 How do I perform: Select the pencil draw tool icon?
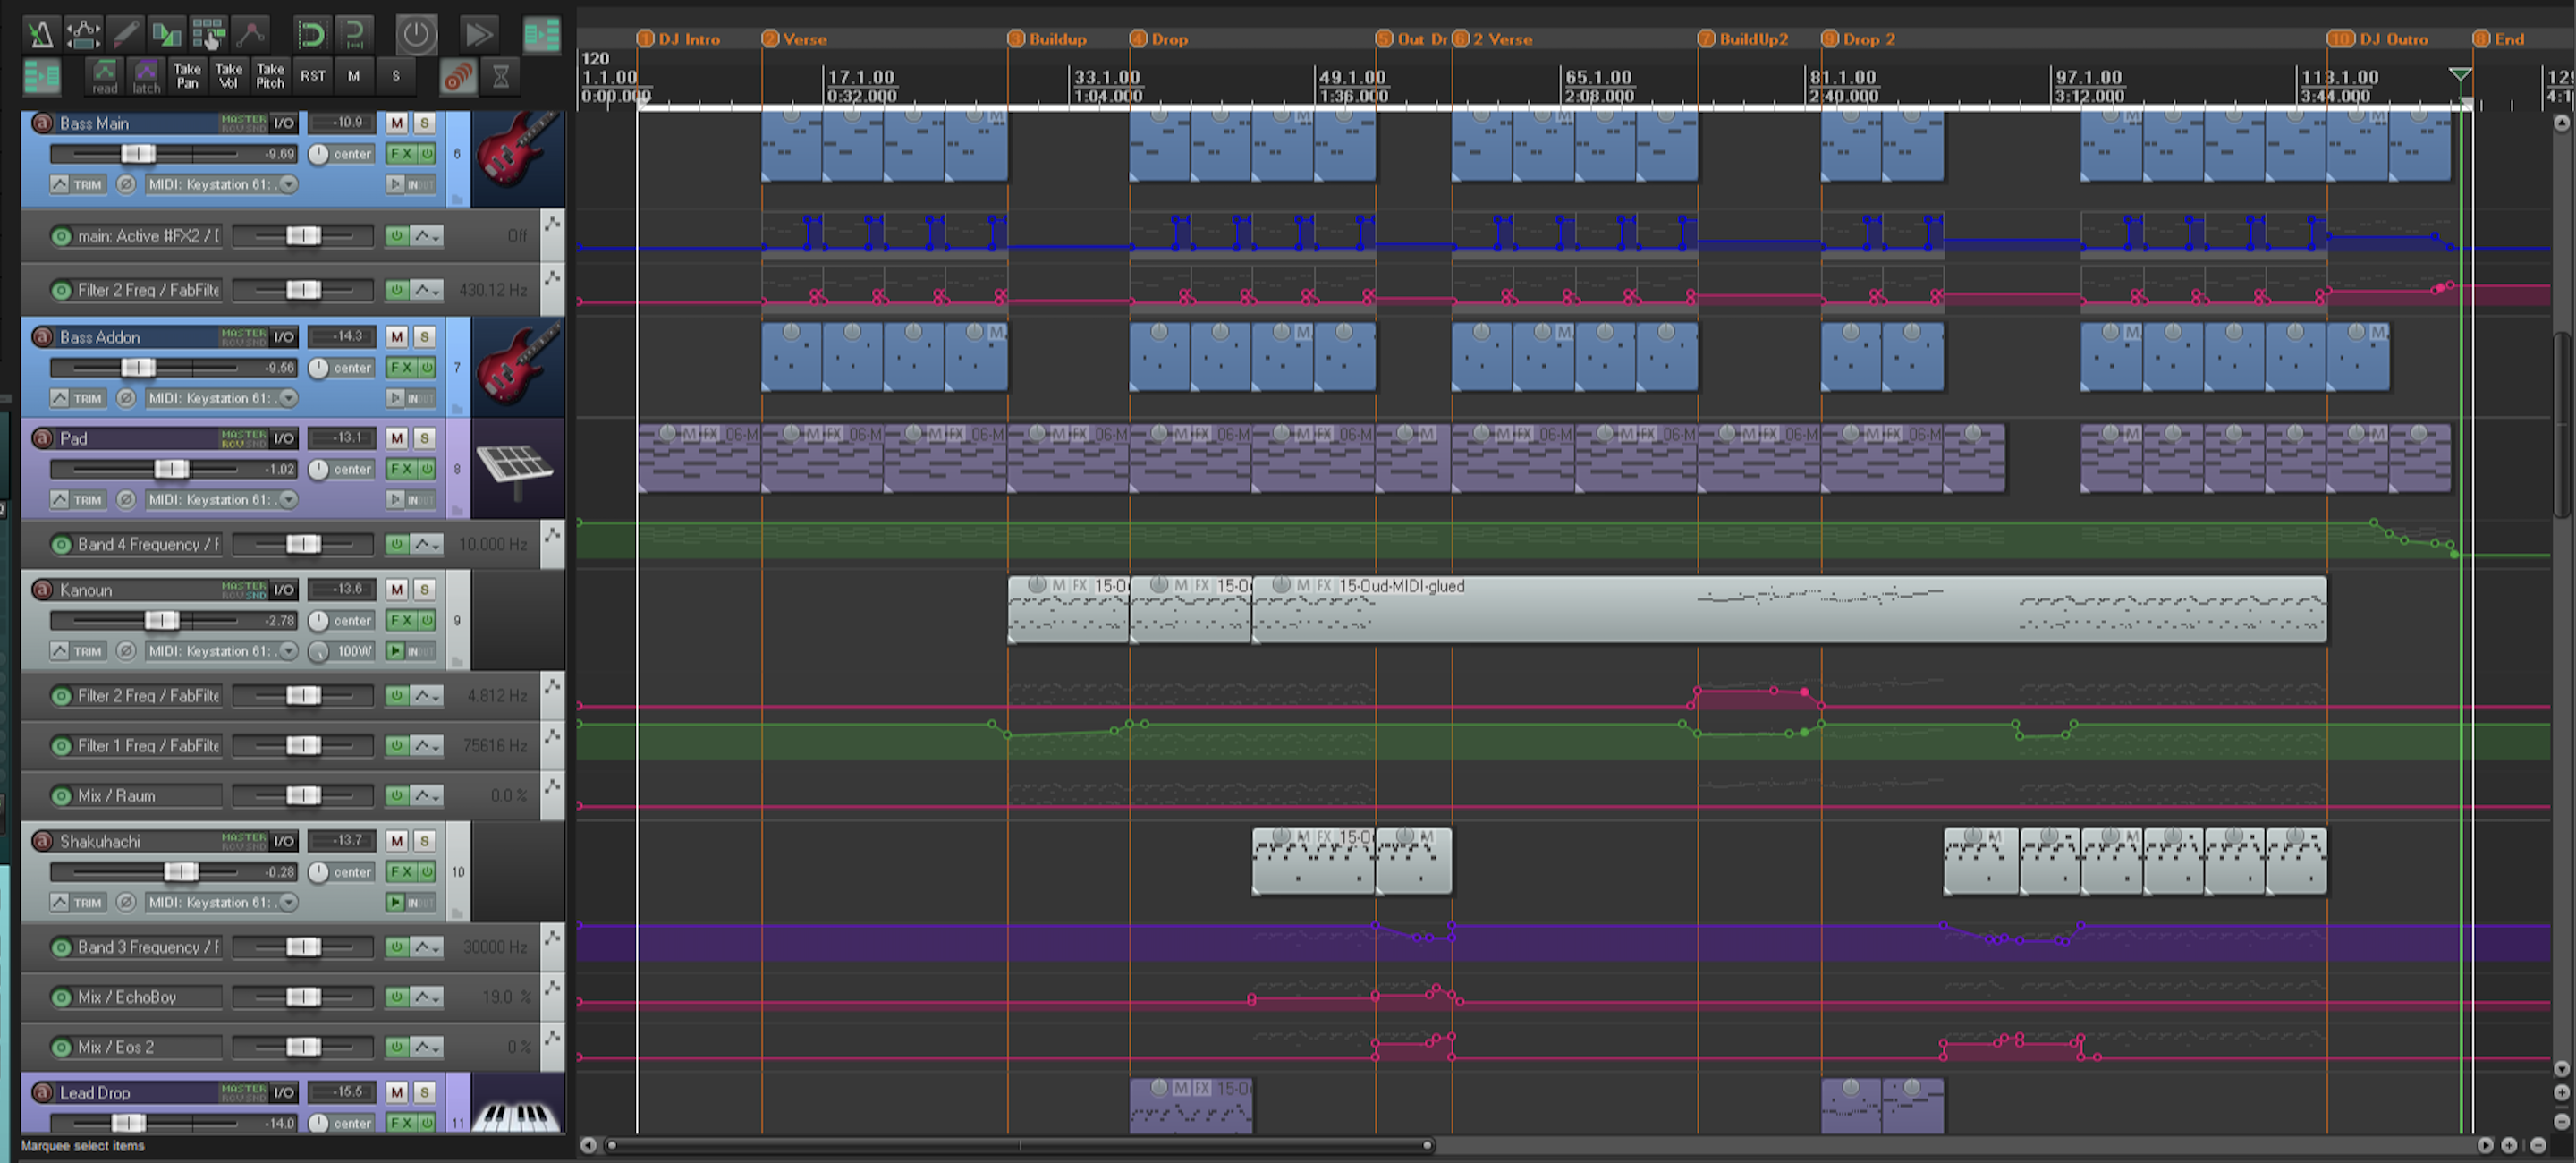point(125,34)
